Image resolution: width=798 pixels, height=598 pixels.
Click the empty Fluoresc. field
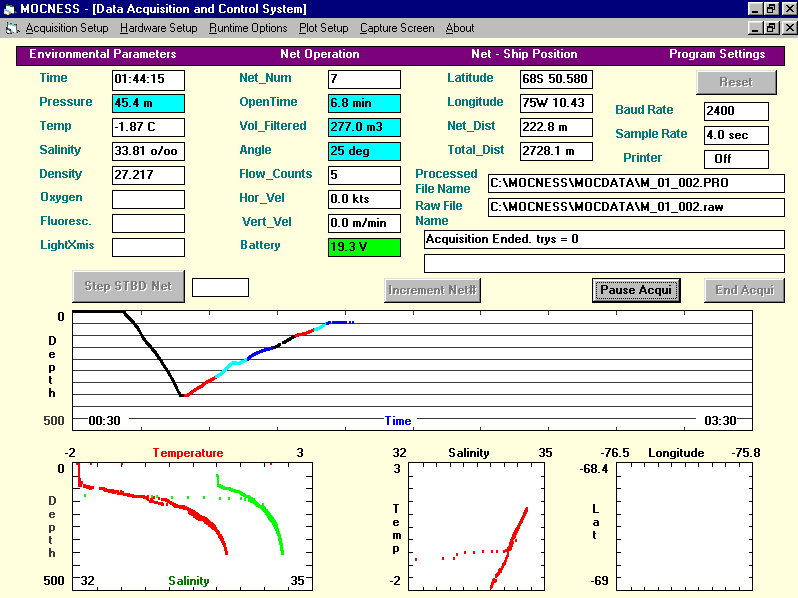(x=148, y=223)
